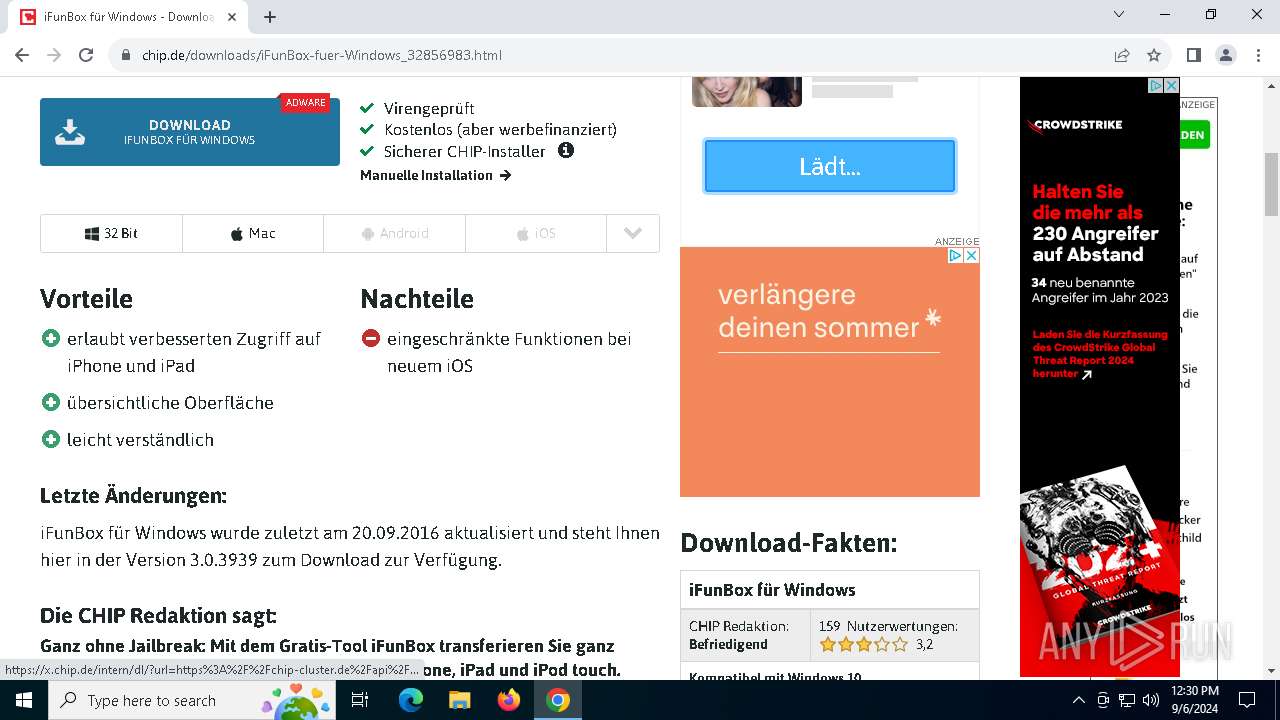Image resolution: width=1280 pixels, height=720 pixels.
Task: Click the Chrome forward arrow
Action: [x=54, y=55]
